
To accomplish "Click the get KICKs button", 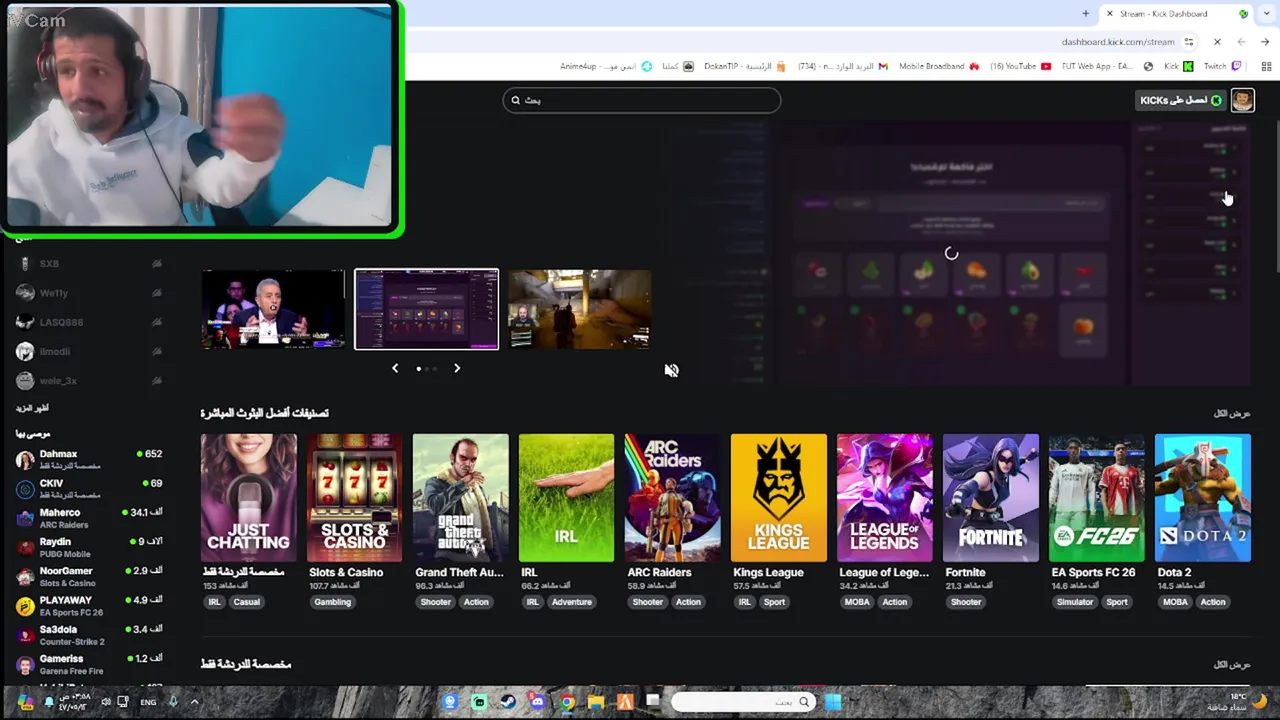I will tap(1182, 100).
